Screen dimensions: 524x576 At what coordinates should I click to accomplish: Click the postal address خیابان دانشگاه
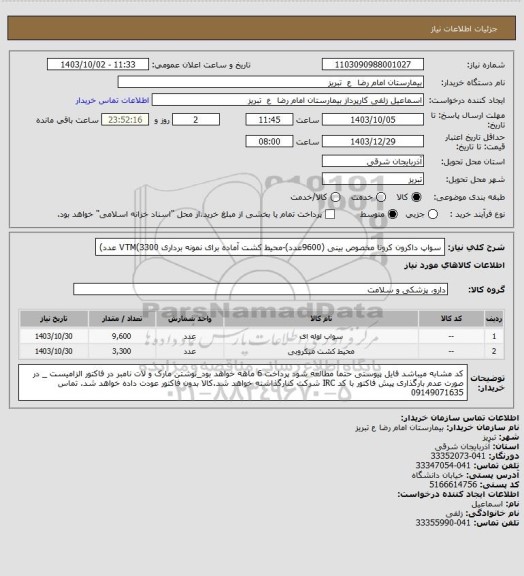[x=437, y=475]
